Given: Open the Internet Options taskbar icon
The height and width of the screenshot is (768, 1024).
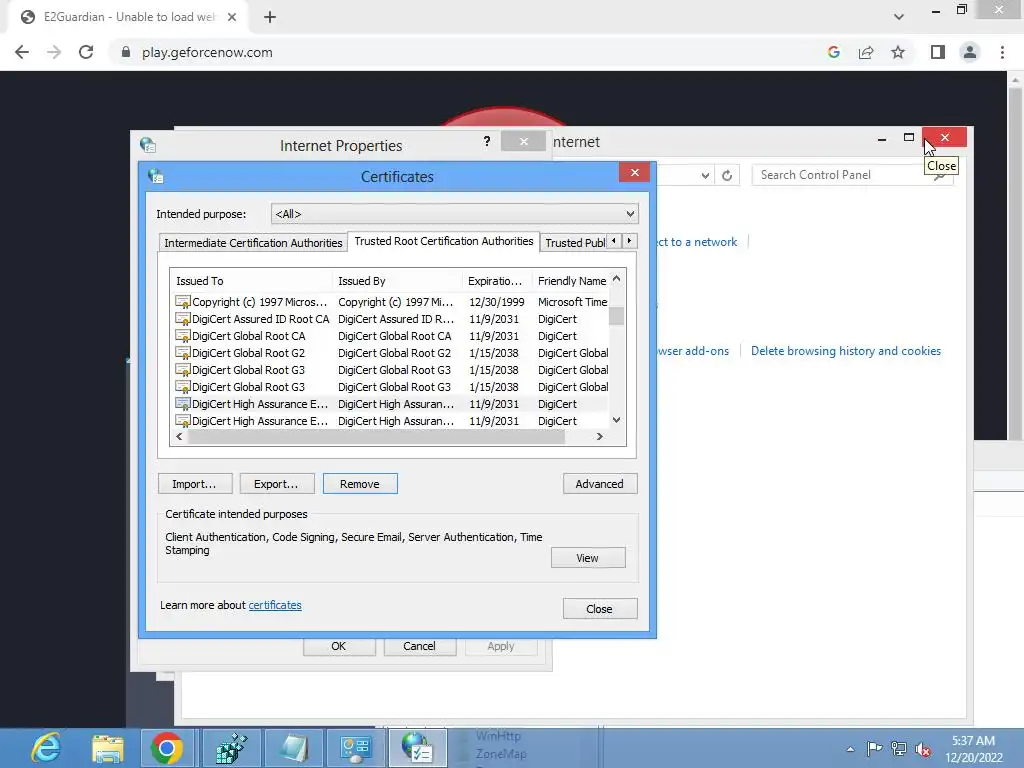Looking at the screenshot, I should [418, 748].
